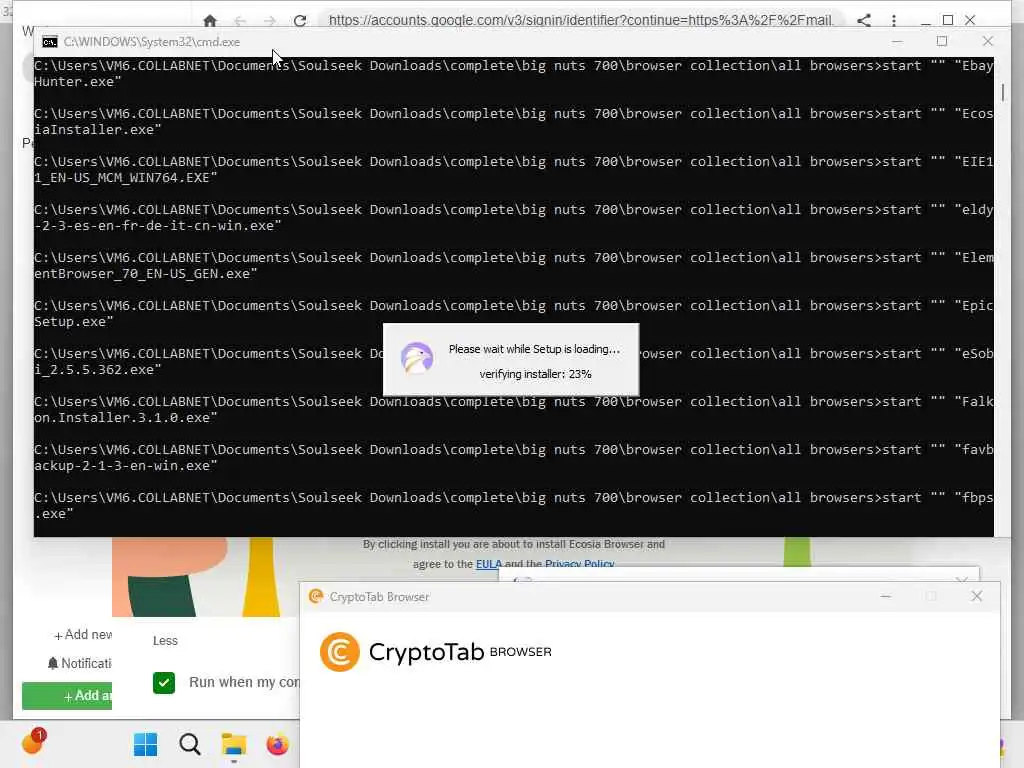Image resolution: width=1024 pixels, height=768 pixels.
Task: Reload the page with the refresh icon
Action: (300, 21)
